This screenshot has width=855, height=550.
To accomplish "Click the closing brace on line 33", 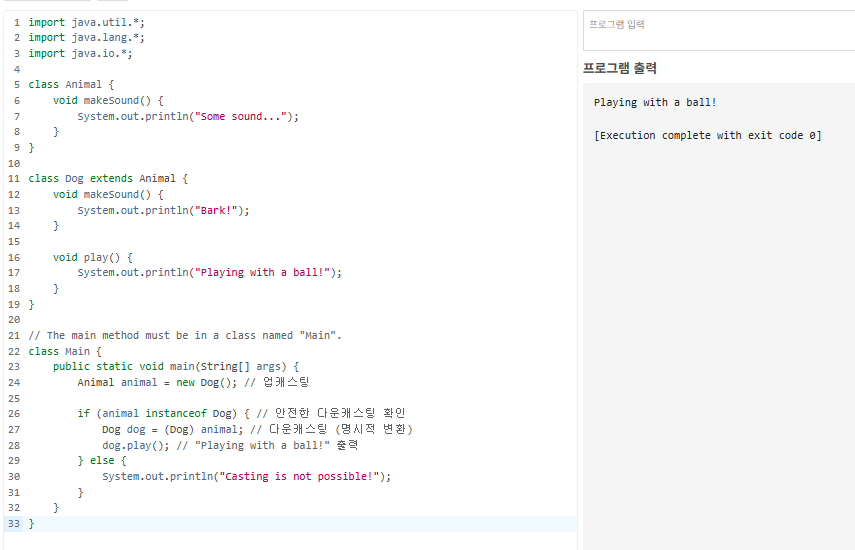I will pos(31,524).
